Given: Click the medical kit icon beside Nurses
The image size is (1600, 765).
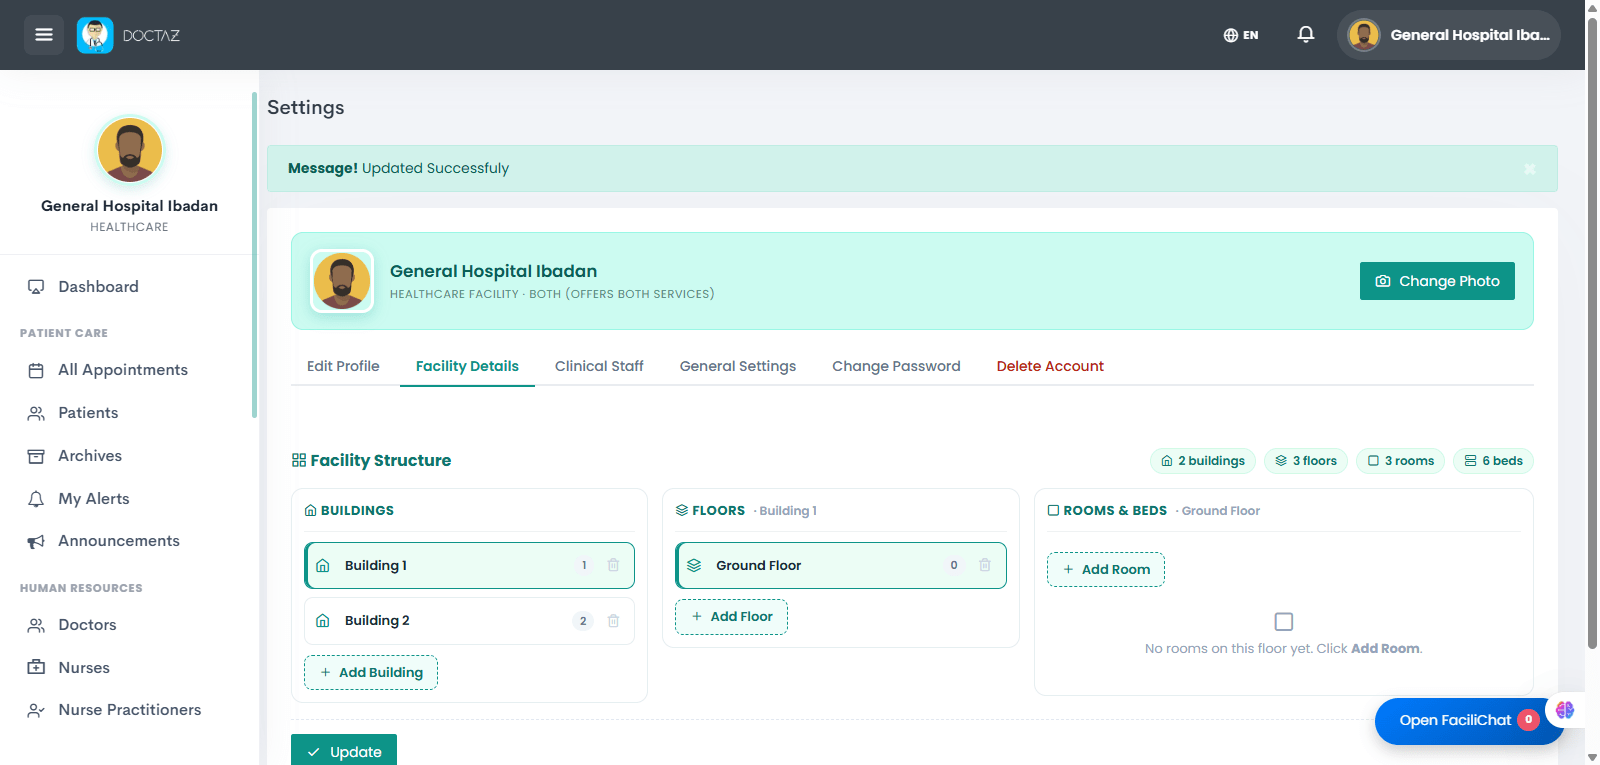Looking at the screenshot, I should (36, 668).
